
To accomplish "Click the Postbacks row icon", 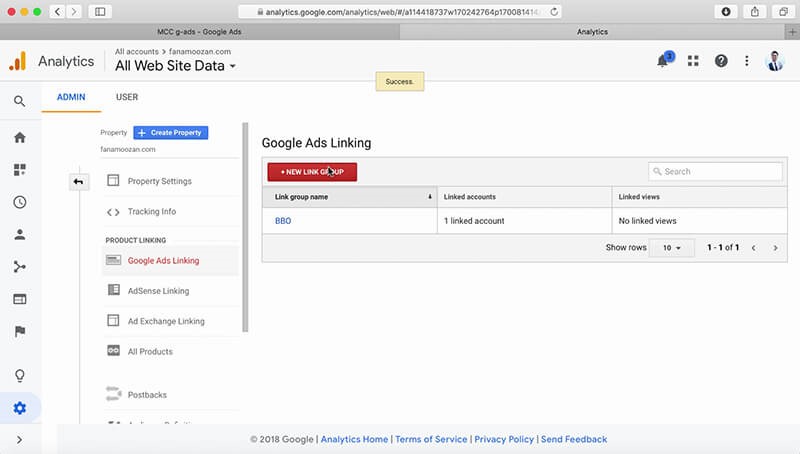I will [113, 394].
